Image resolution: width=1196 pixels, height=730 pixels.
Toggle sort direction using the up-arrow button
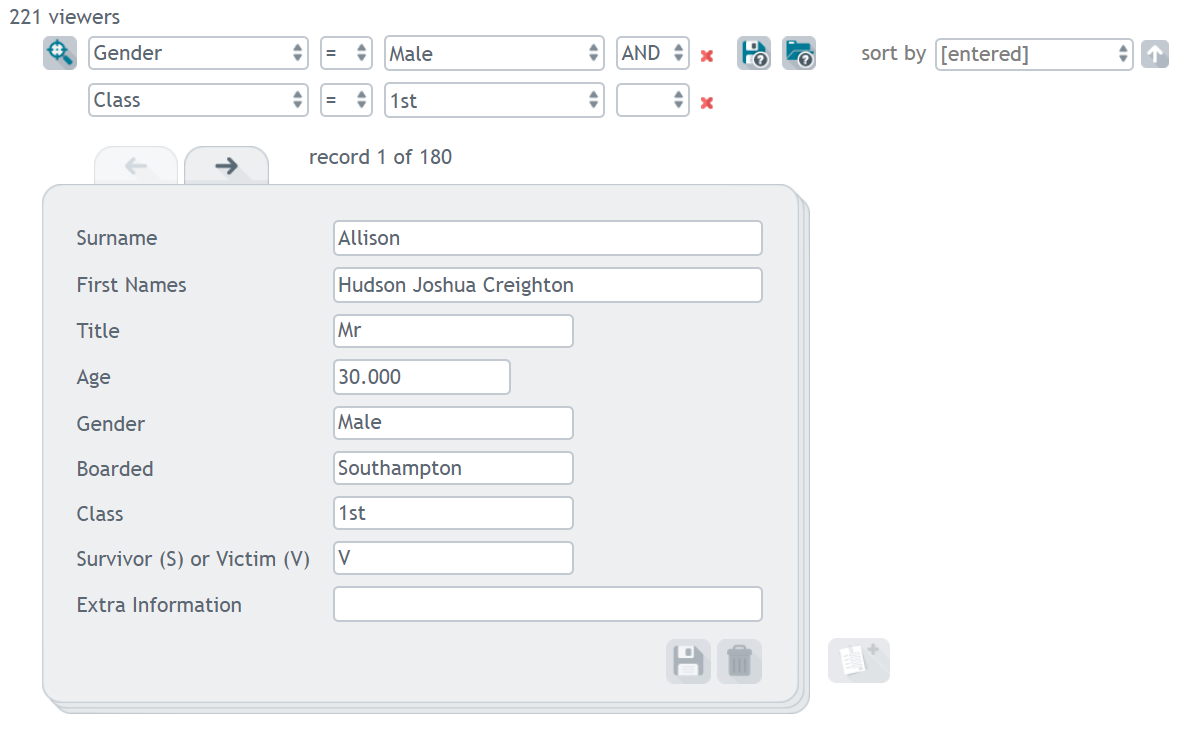1155,54
